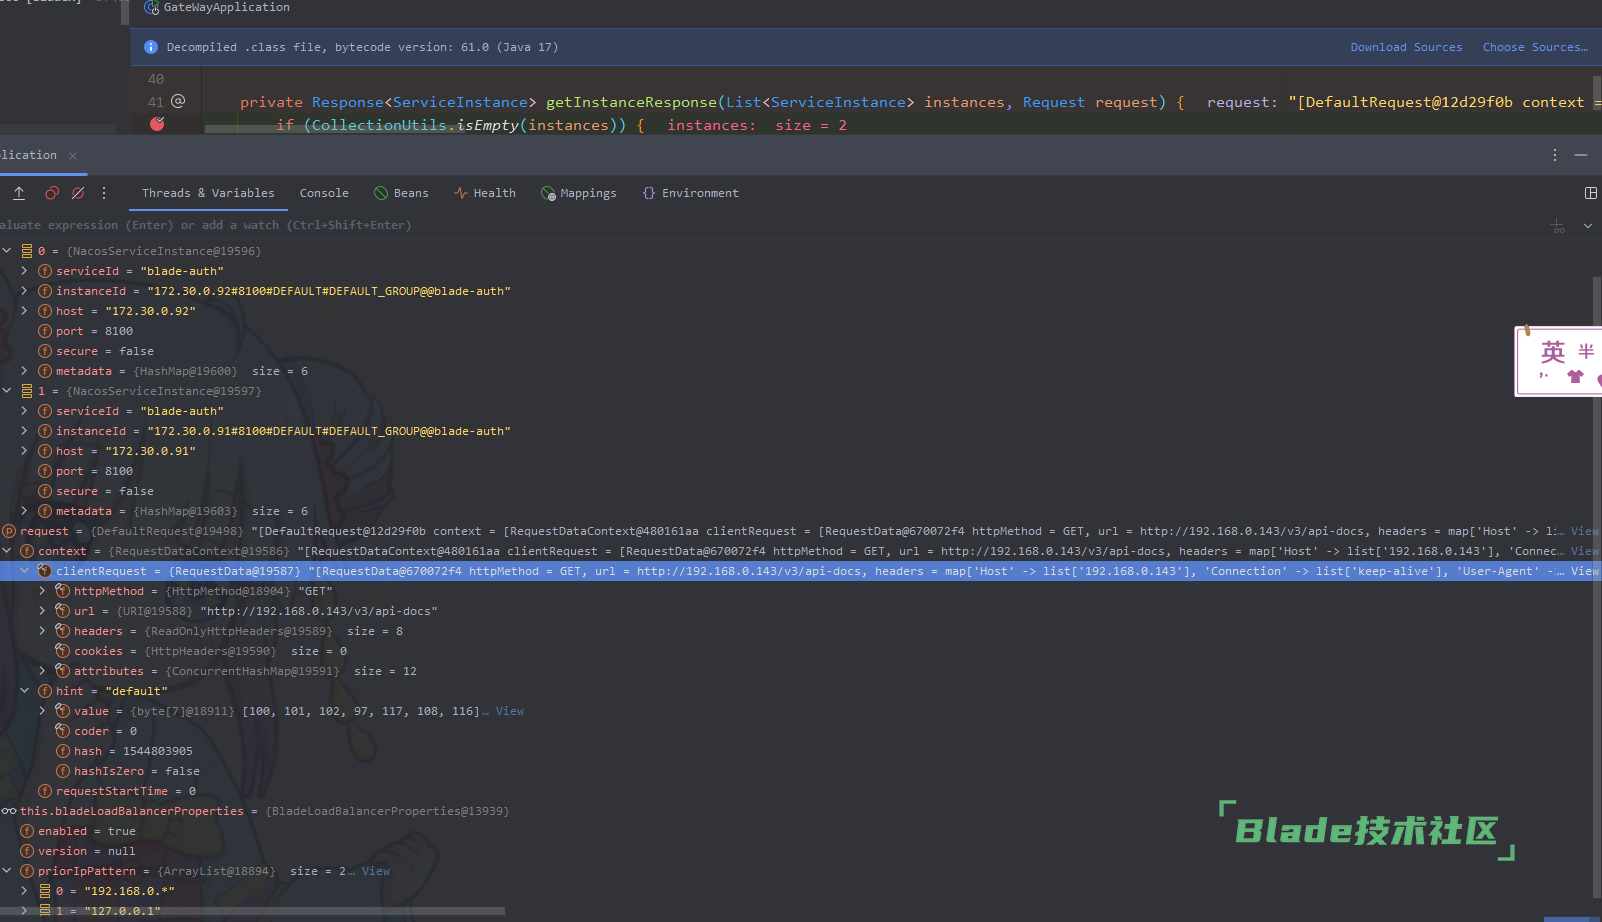Collapse priorIpPattern ArrayList node
Viewport: 1602px width, 922px height.
click(7, 871)
